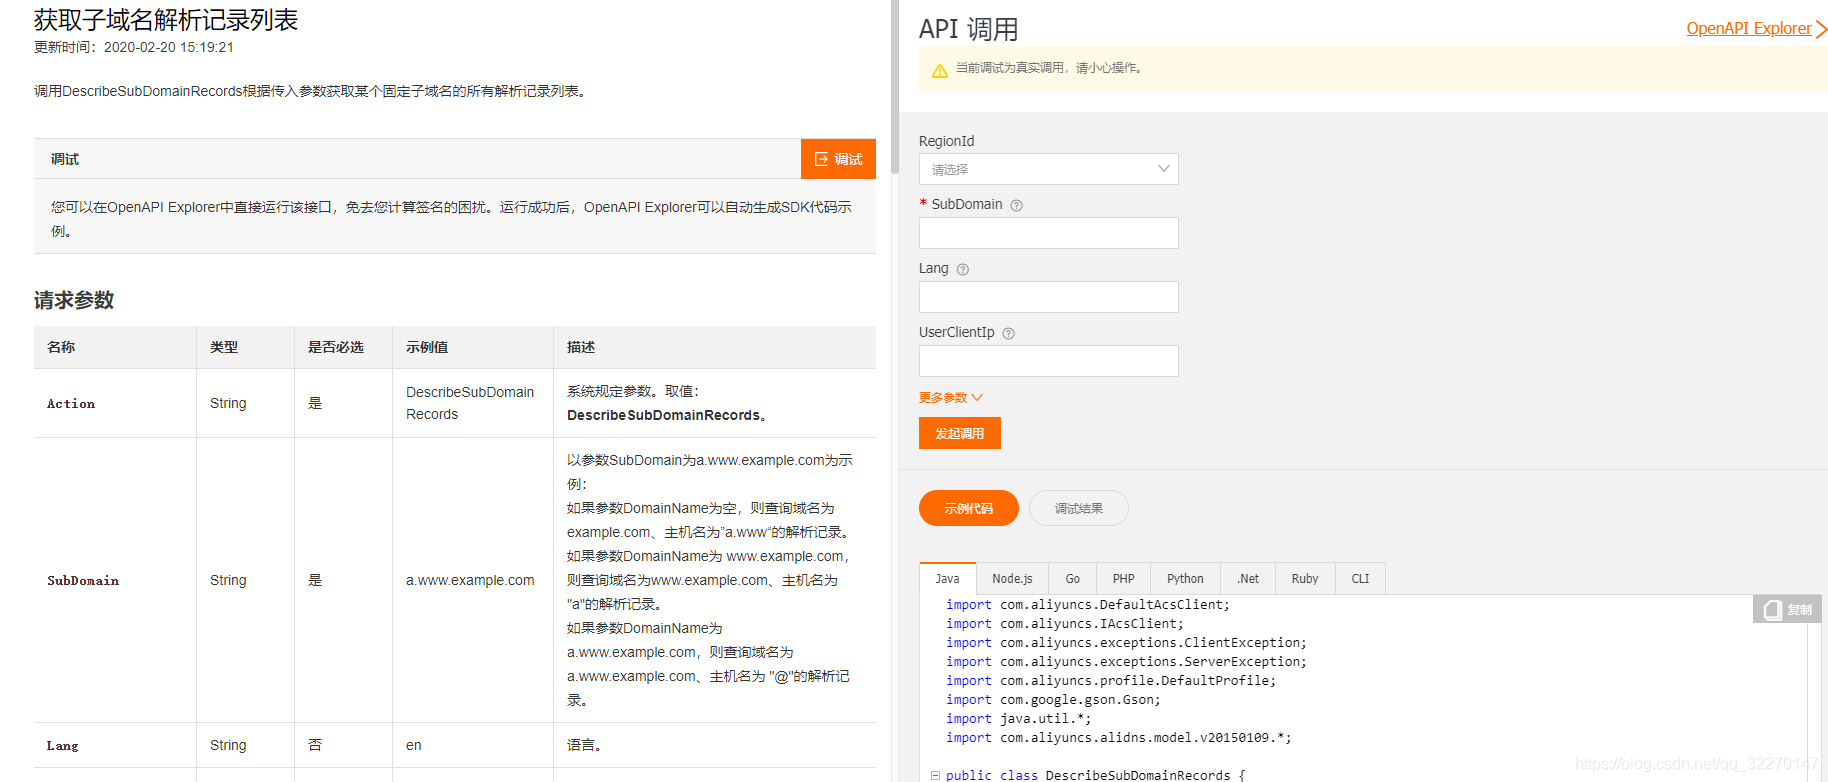Click the SubDomain help question icon
1828x782 pixels.
[x=1016, y=205]
